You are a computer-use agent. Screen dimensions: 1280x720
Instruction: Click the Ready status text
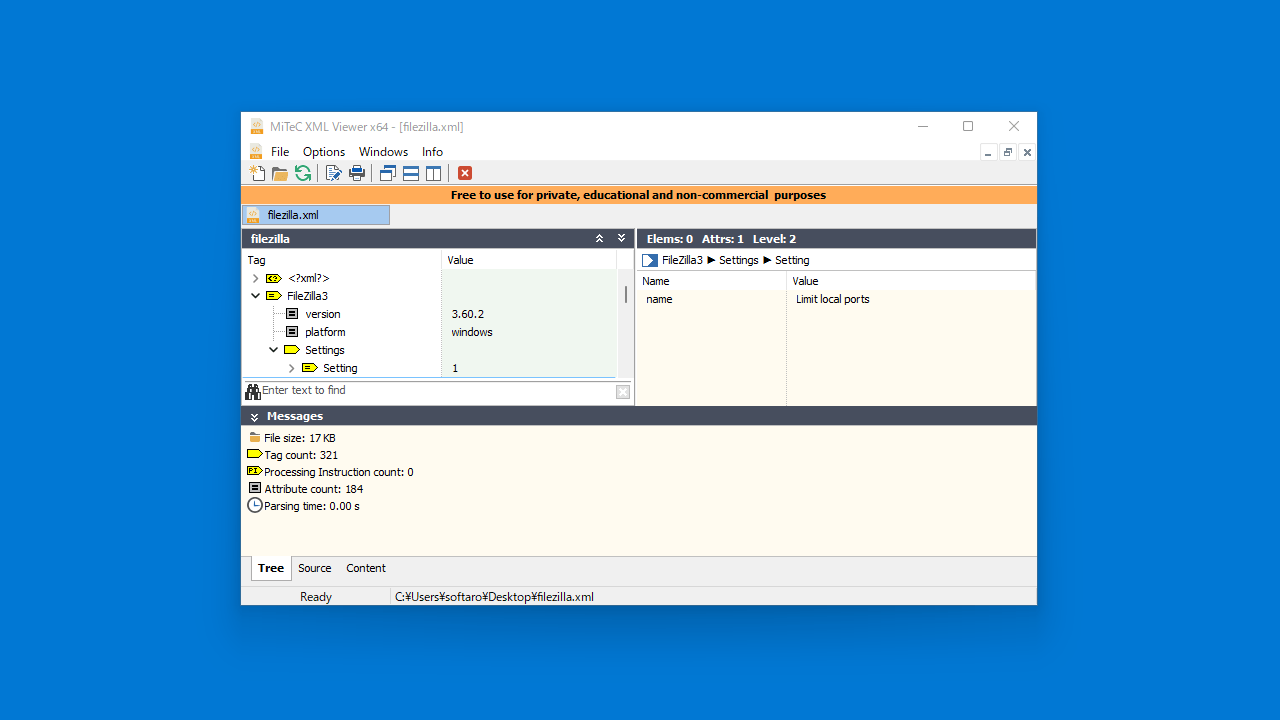pyautogui.click(x=316, y=597)
